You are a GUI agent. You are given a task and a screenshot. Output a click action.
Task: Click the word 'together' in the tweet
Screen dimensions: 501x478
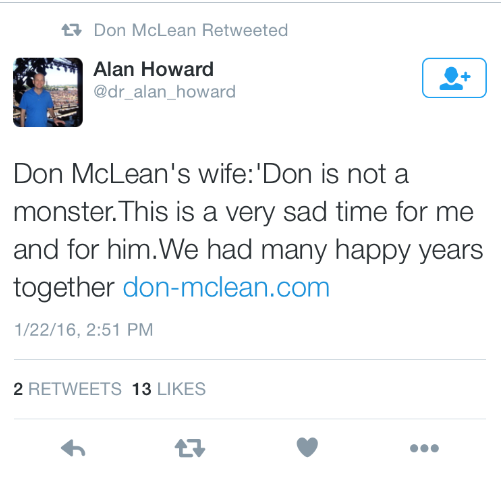pyautogui.click(x=64, y=288)
